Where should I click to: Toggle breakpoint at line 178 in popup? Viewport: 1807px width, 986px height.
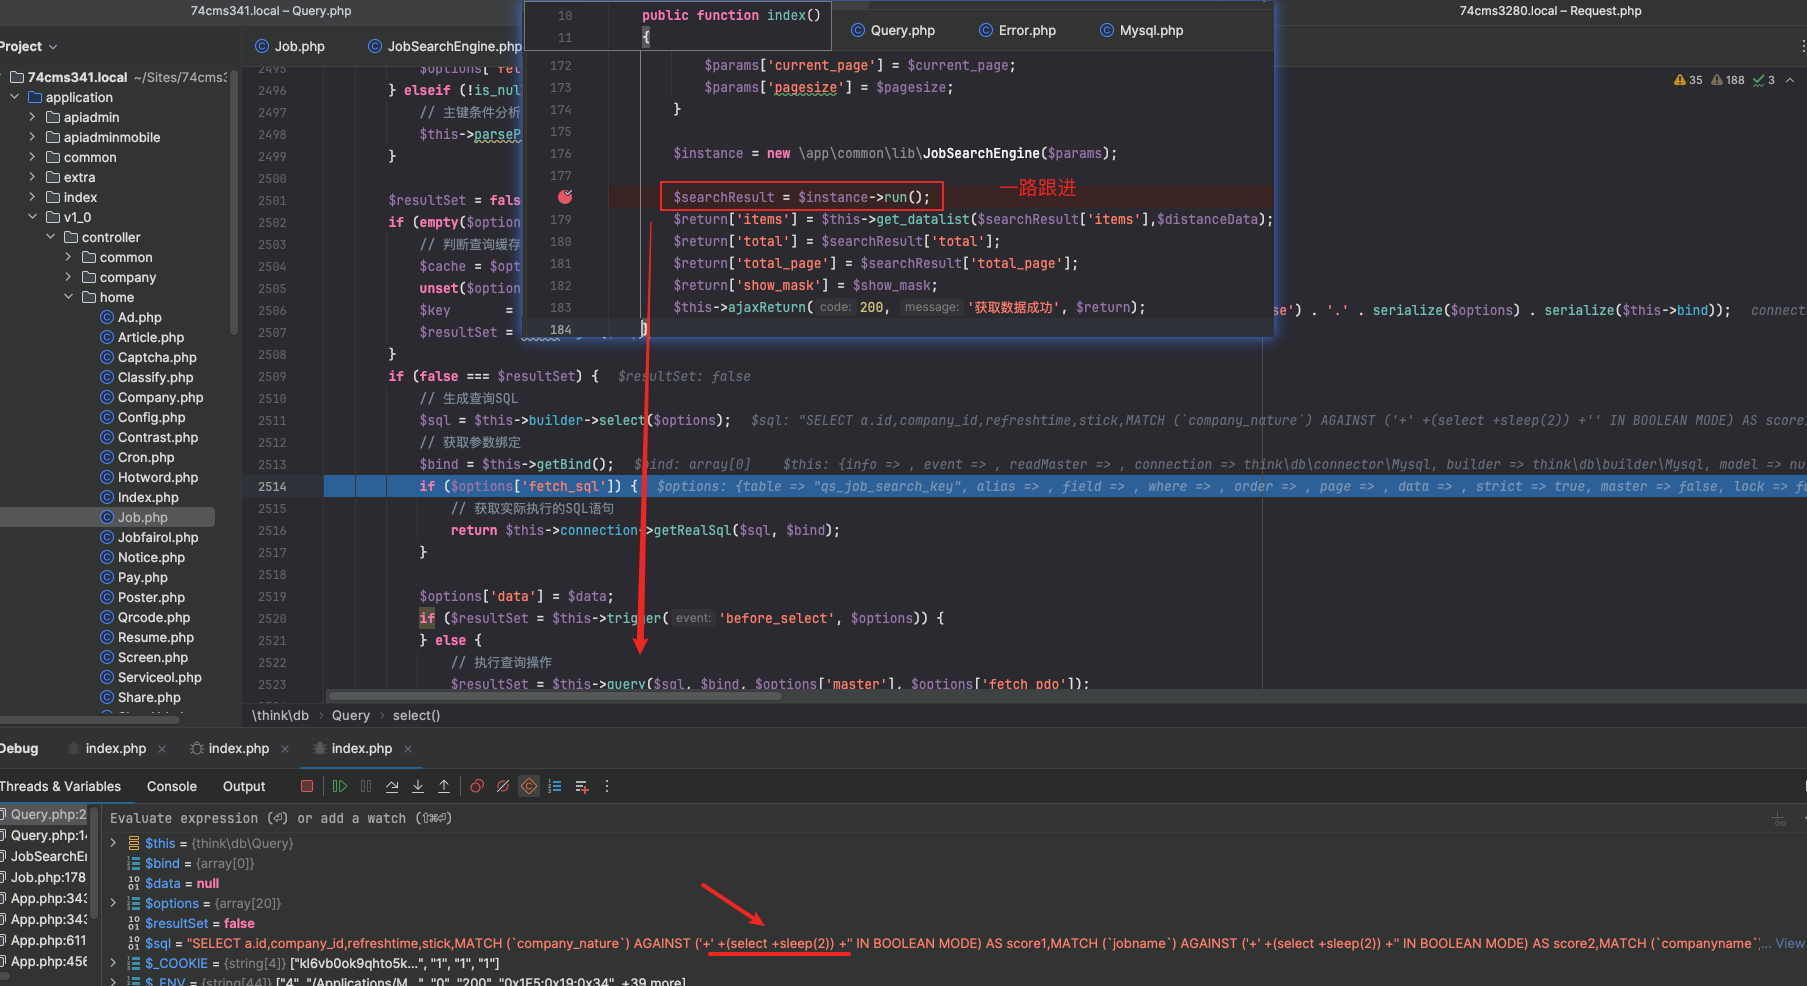coord(565,197)
